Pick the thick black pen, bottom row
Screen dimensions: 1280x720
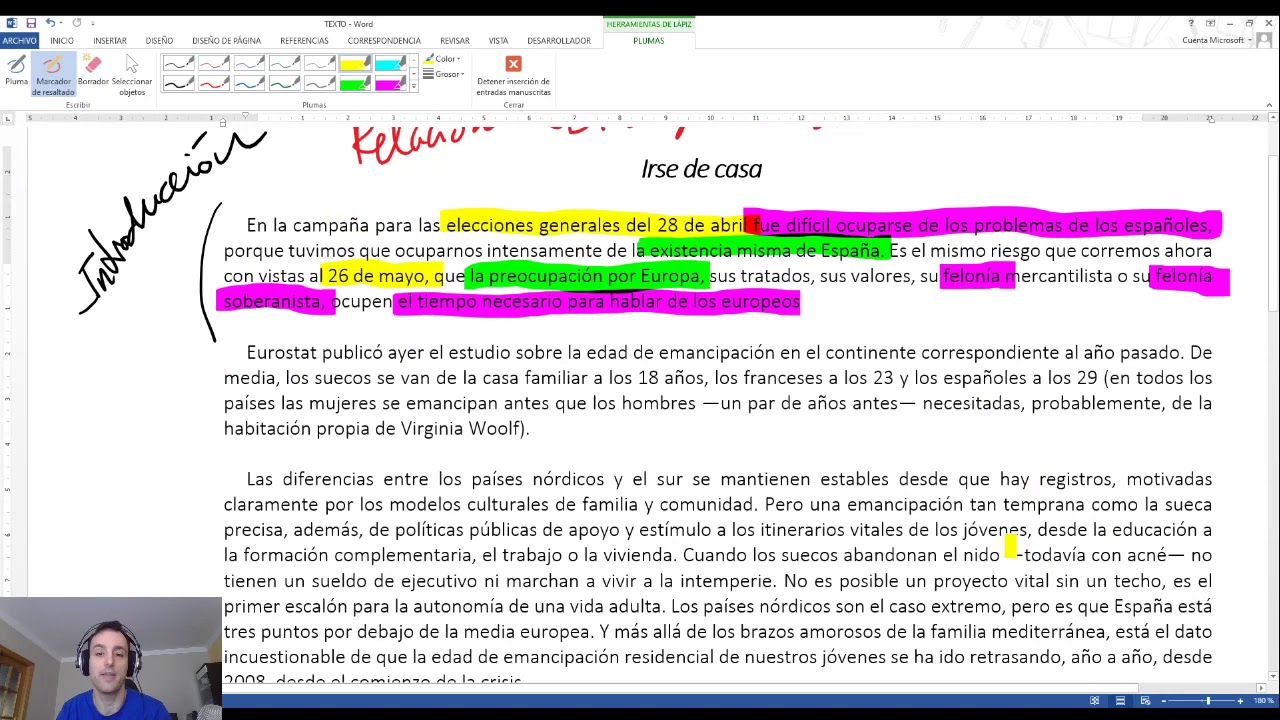[x=179, y=84]
